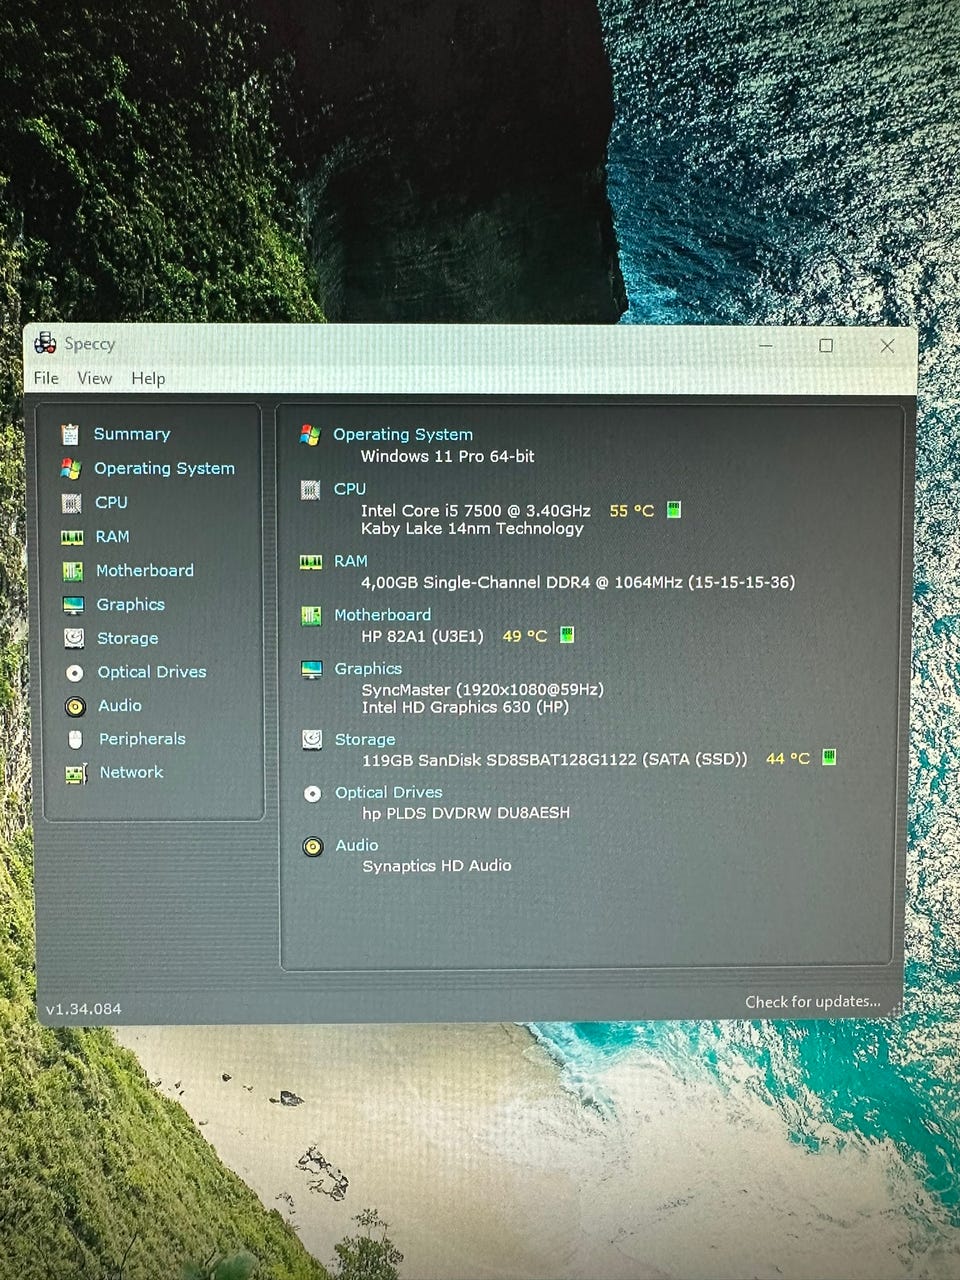The height and width of the screenshot is (1280, 960).
Task: Select Storage in the sidebar
Action: [x=128, y=638]
